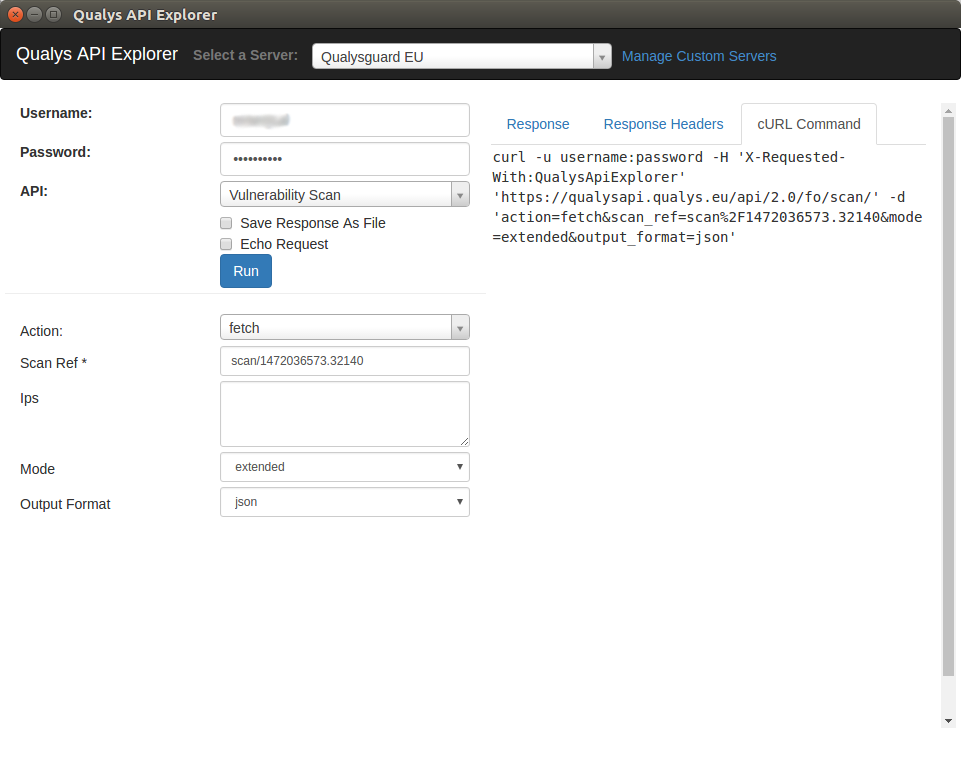Switch to the Response tab
This screenshot has width=961, height=778.
[x=538, y=124]
